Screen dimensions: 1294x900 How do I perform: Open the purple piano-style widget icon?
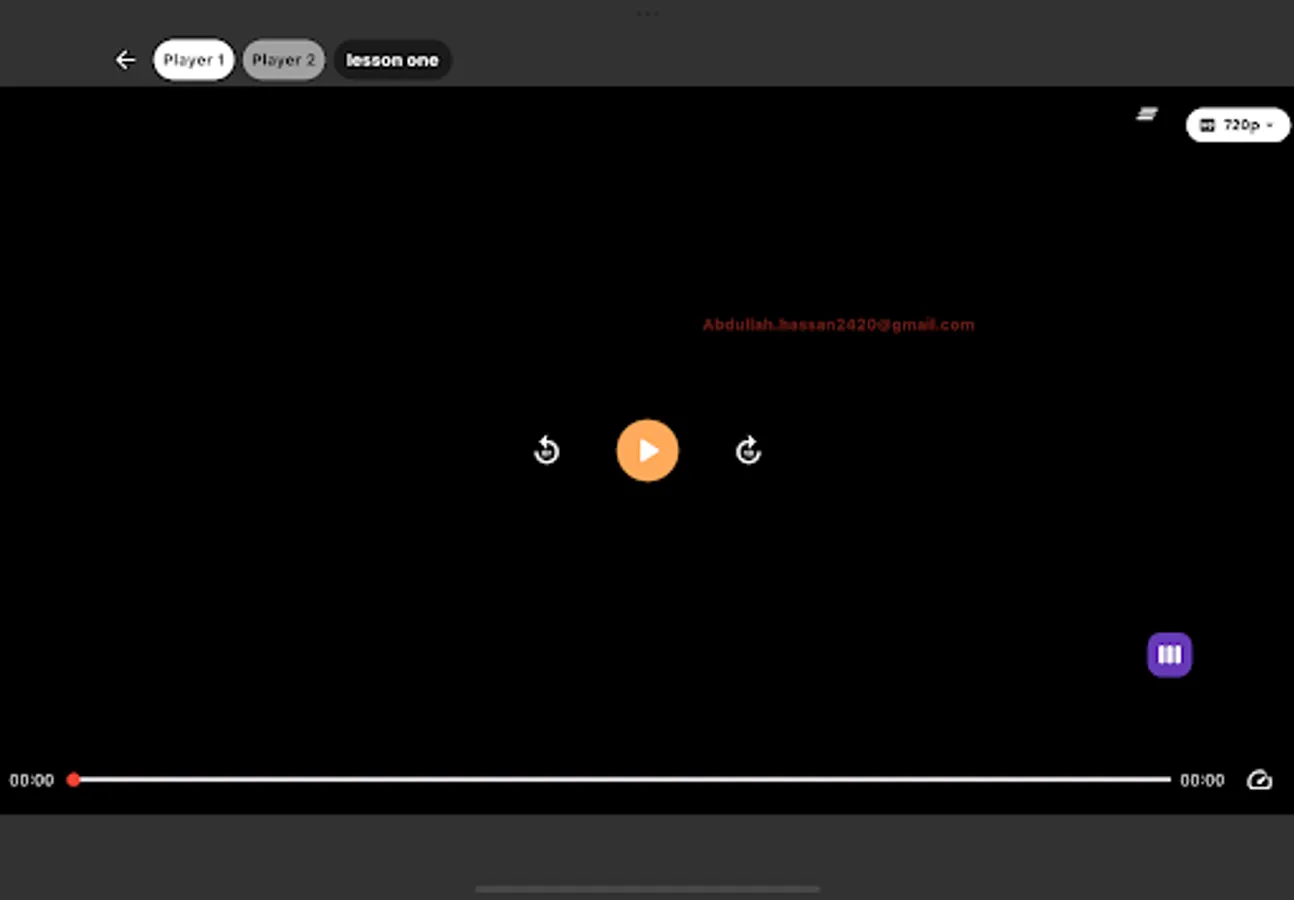[x=1168, y=654]
